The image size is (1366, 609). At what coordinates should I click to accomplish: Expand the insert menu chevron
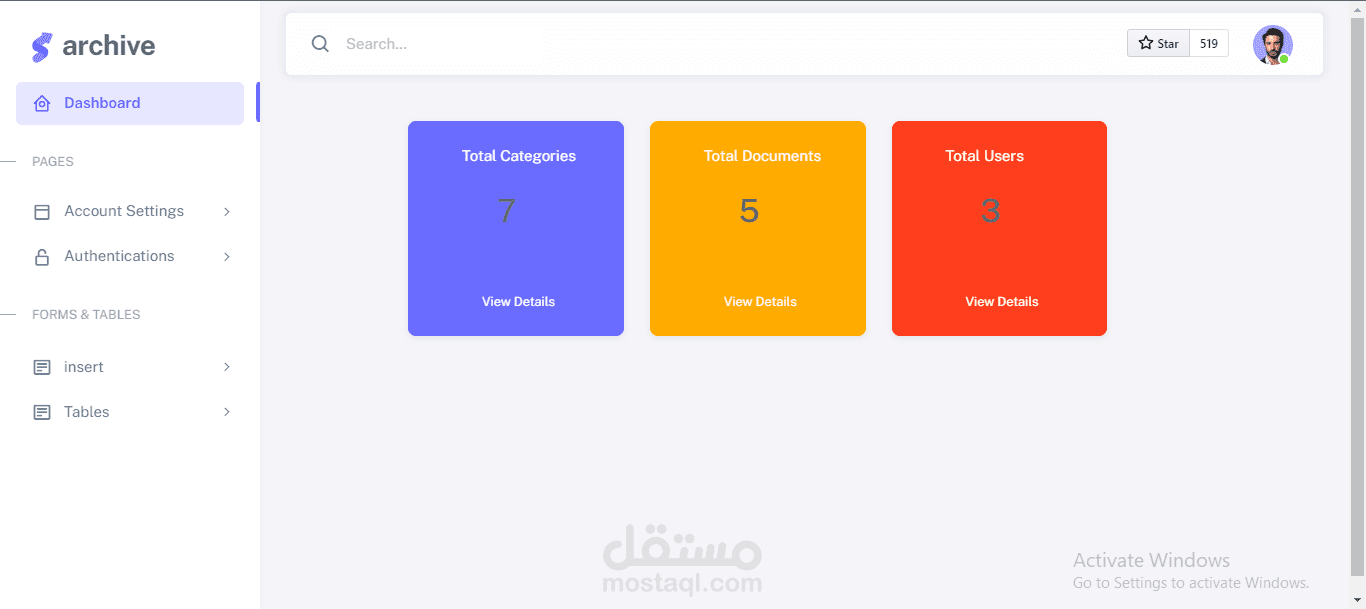227,367
